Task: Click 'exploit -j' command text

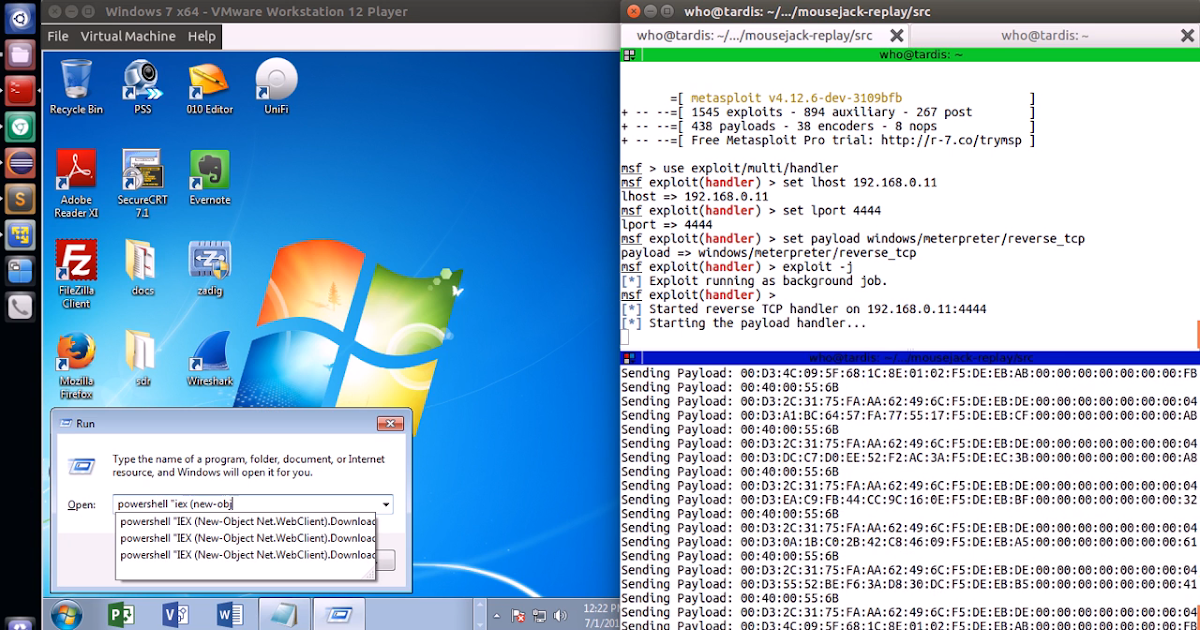Action: [x=818, y=267]
